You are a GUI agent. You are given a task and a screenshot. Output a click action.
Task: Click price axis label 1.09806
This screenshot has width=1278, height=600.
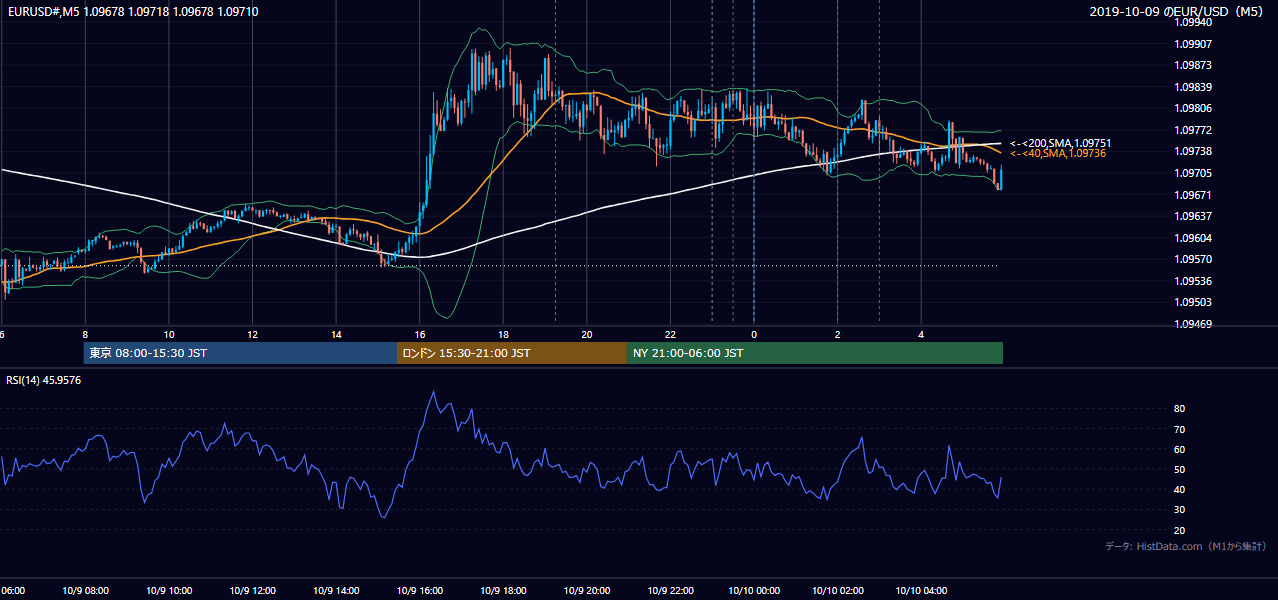(1193, 108)
